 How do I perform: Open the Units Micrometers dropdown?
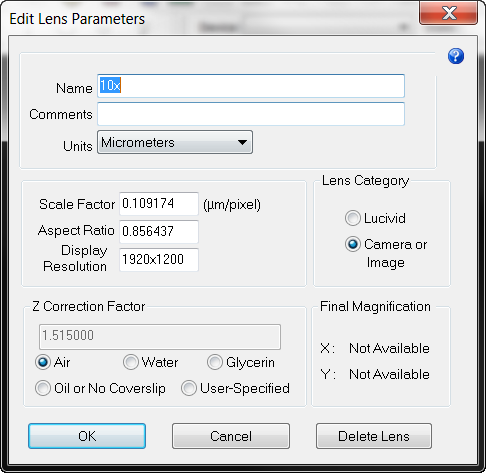coord(175,142)
